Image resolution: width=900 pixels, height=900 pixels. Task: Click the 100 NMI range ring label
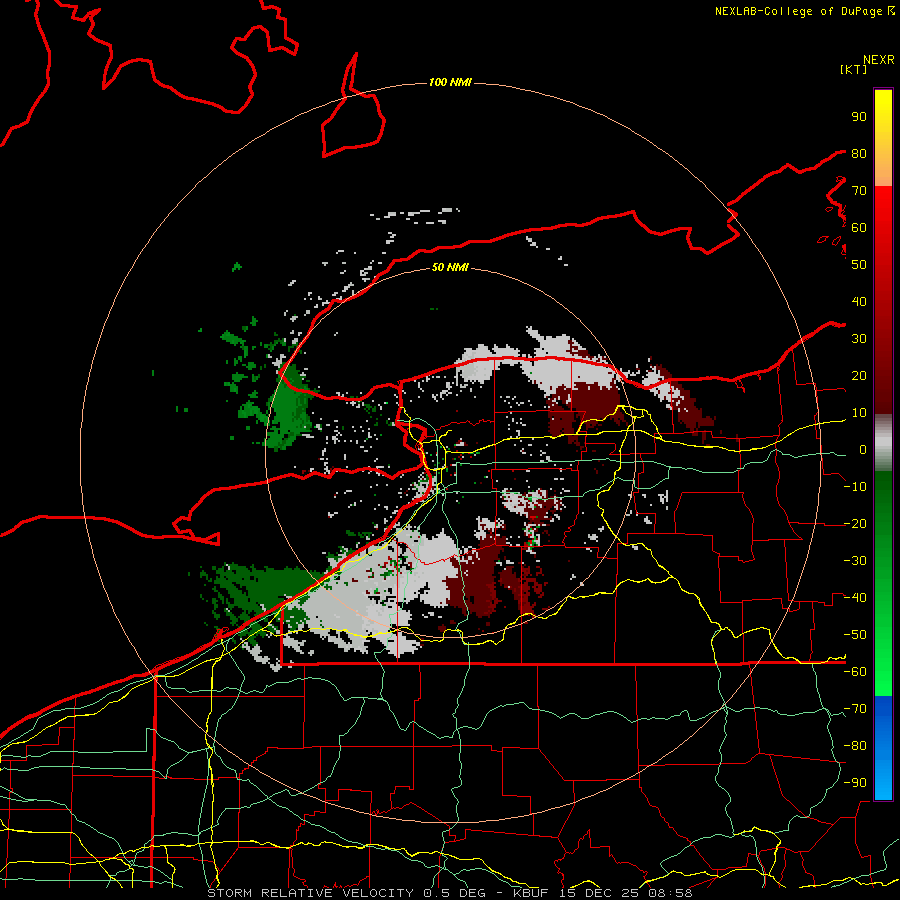point(450,83)
